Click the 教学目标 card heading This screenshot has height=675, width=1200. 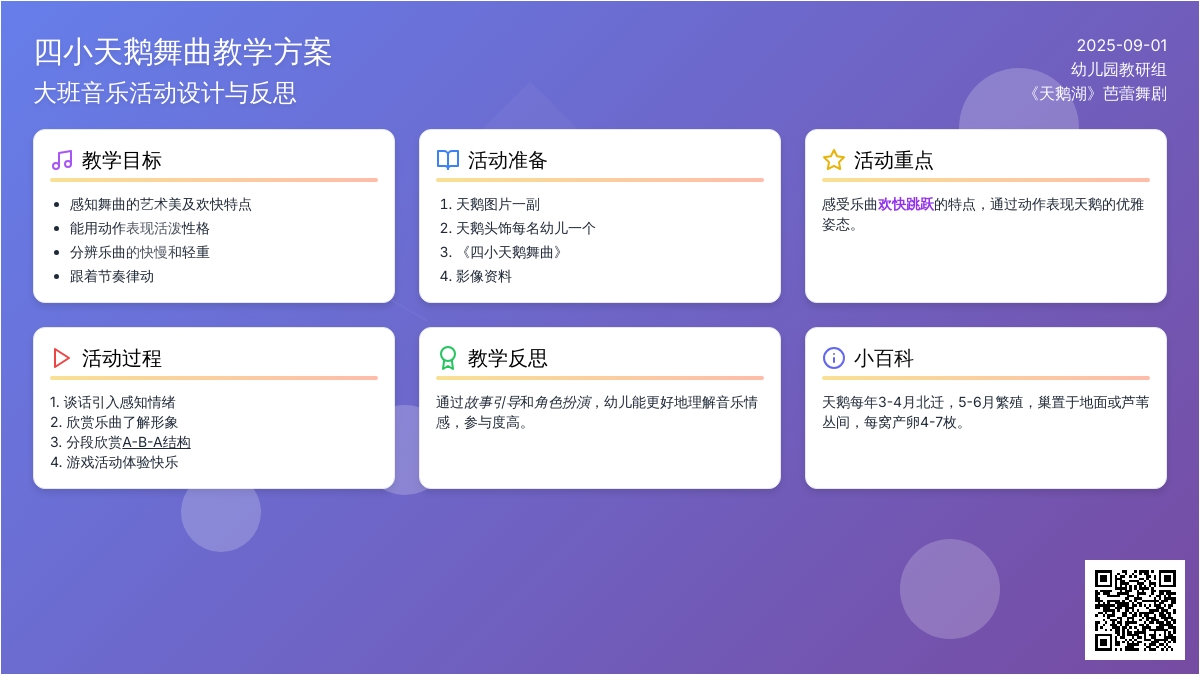(122, 160)
